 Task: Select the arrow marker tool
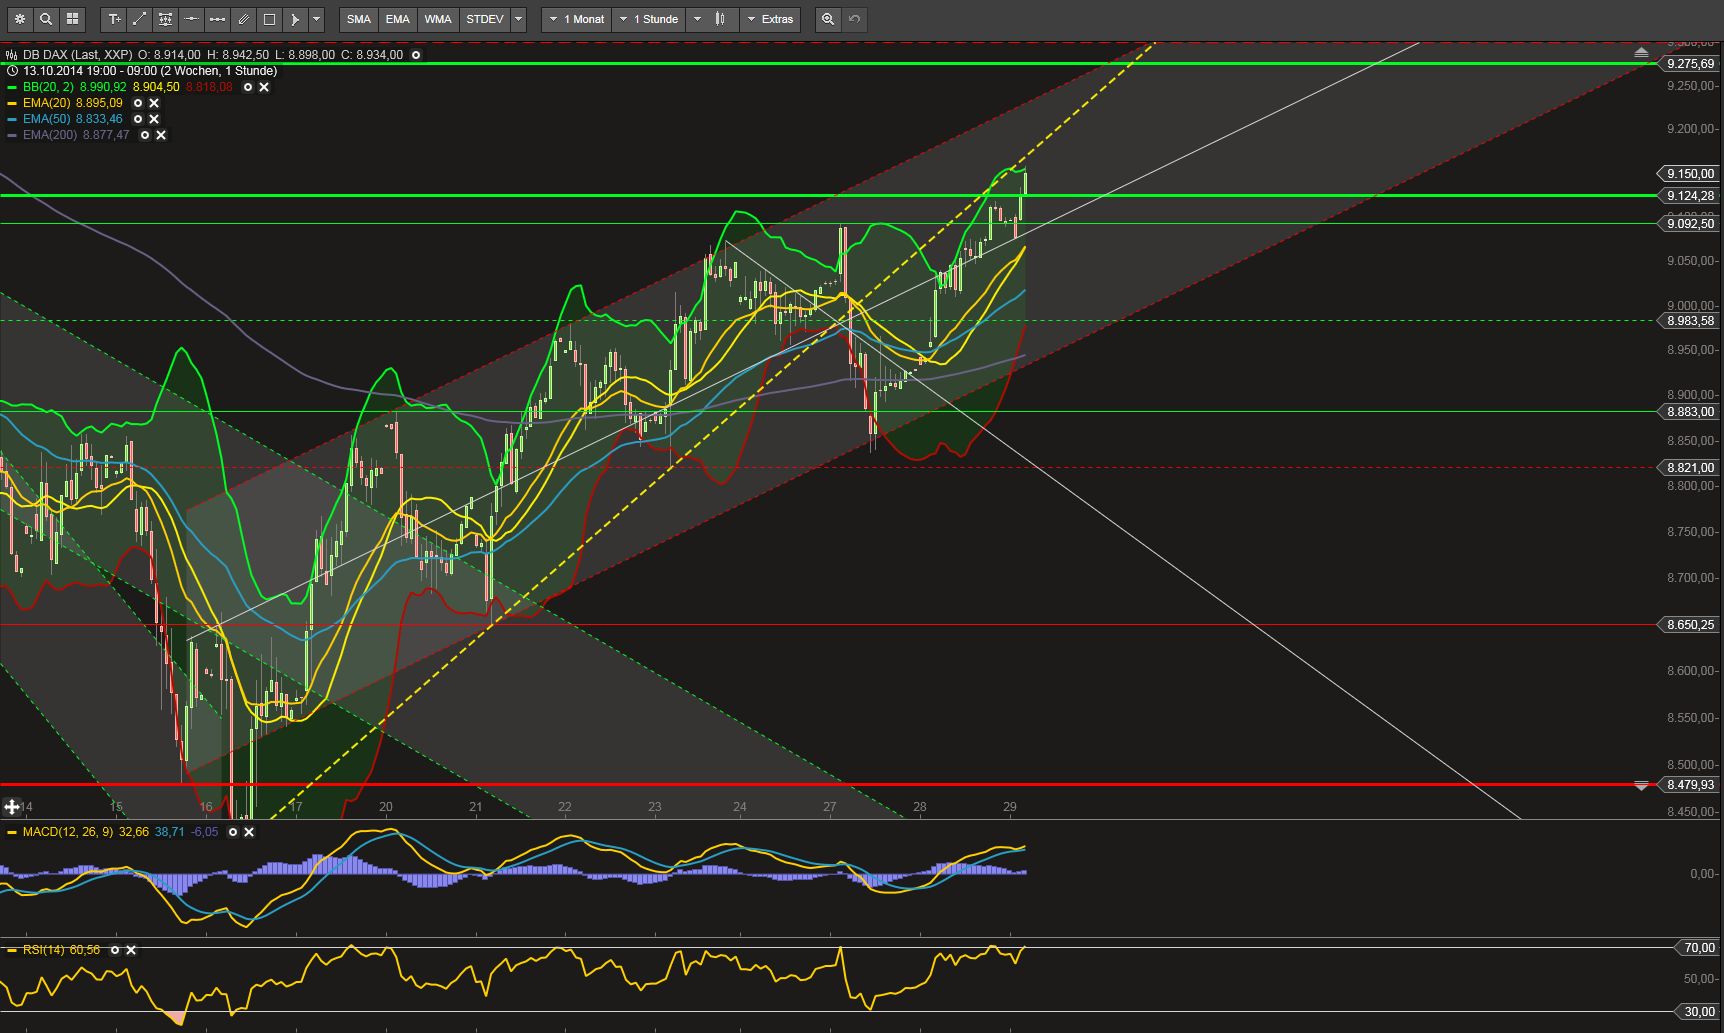[x=295, y=19]
